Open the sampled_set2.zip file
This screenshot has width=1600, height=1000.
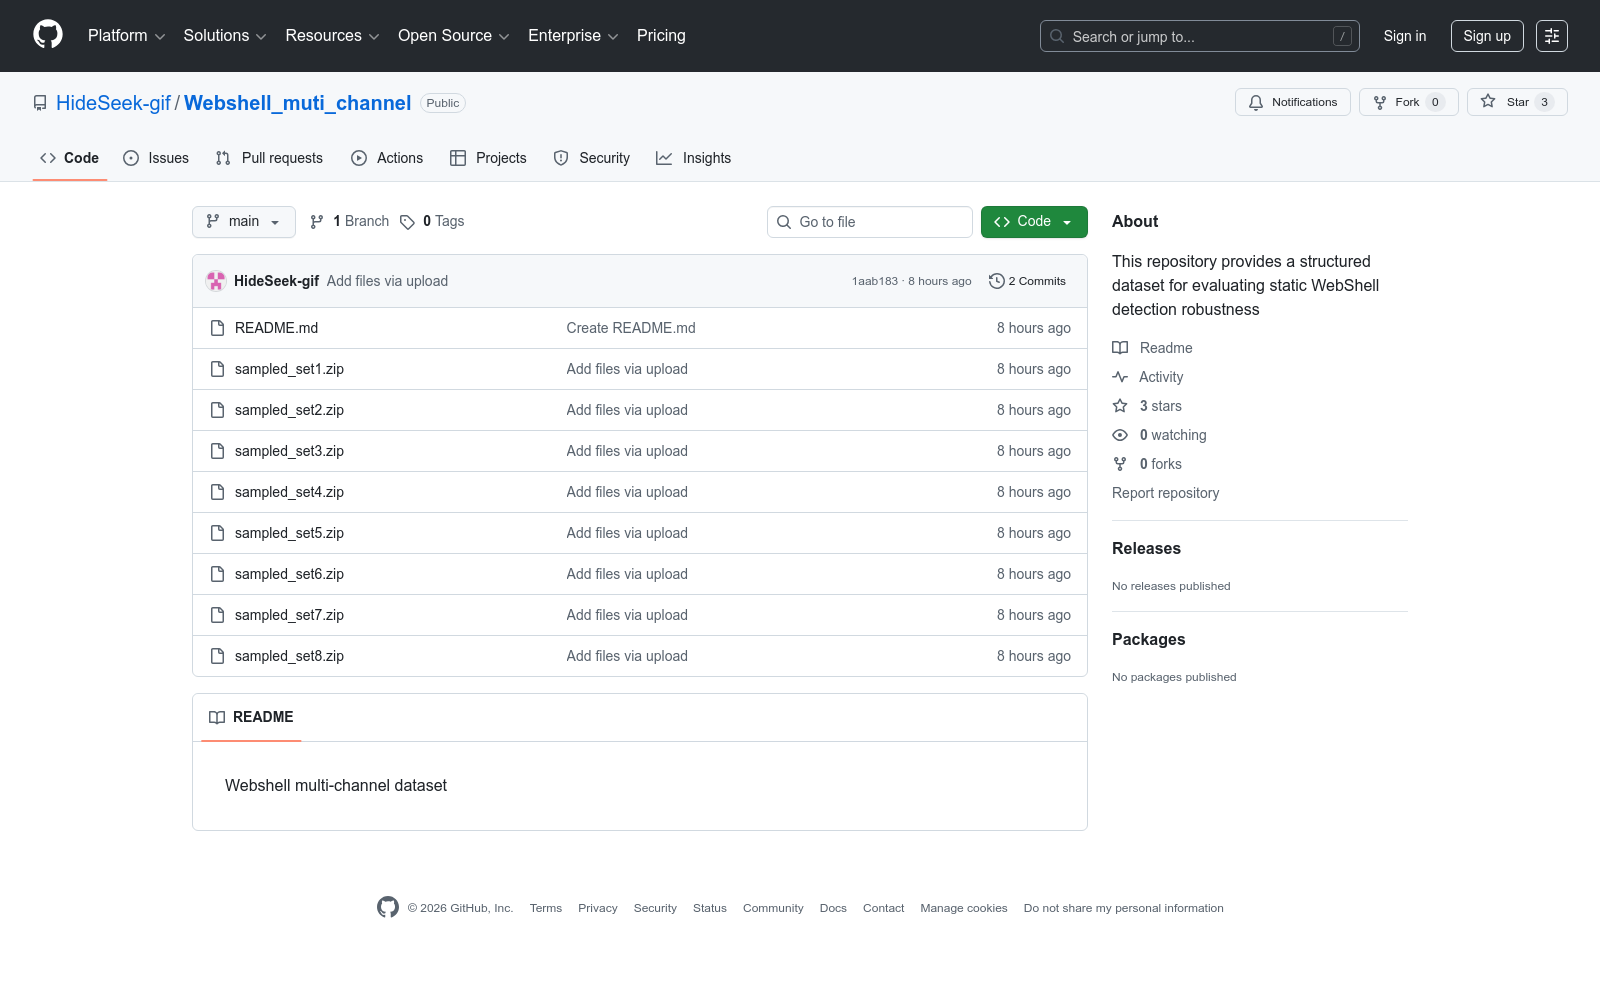289,410
